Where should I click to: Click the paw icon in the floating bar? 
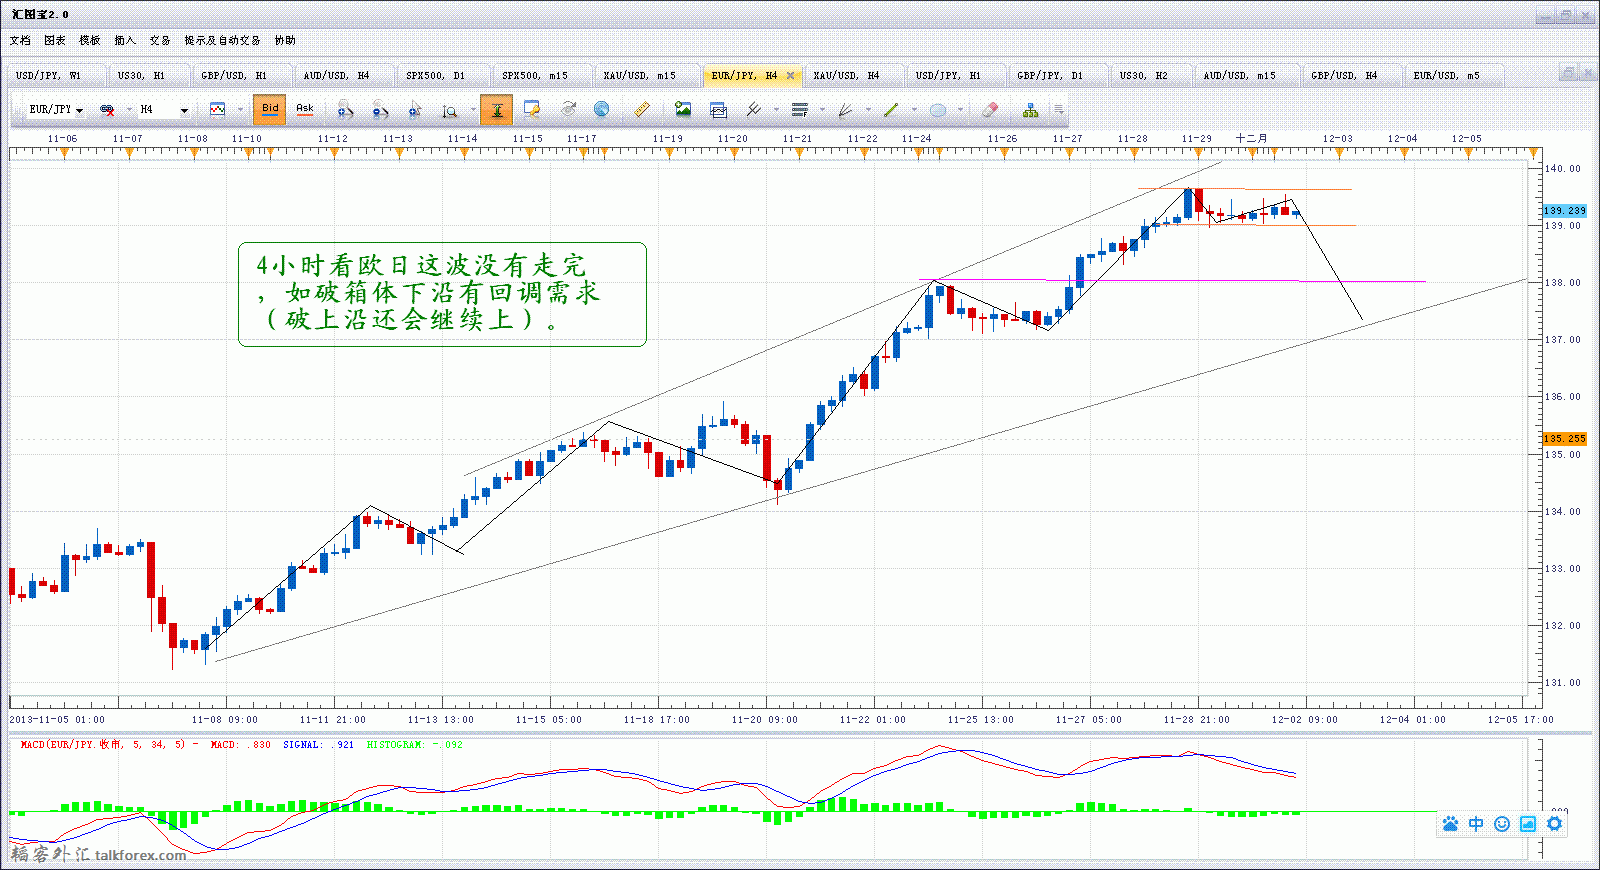point(1450,824)
